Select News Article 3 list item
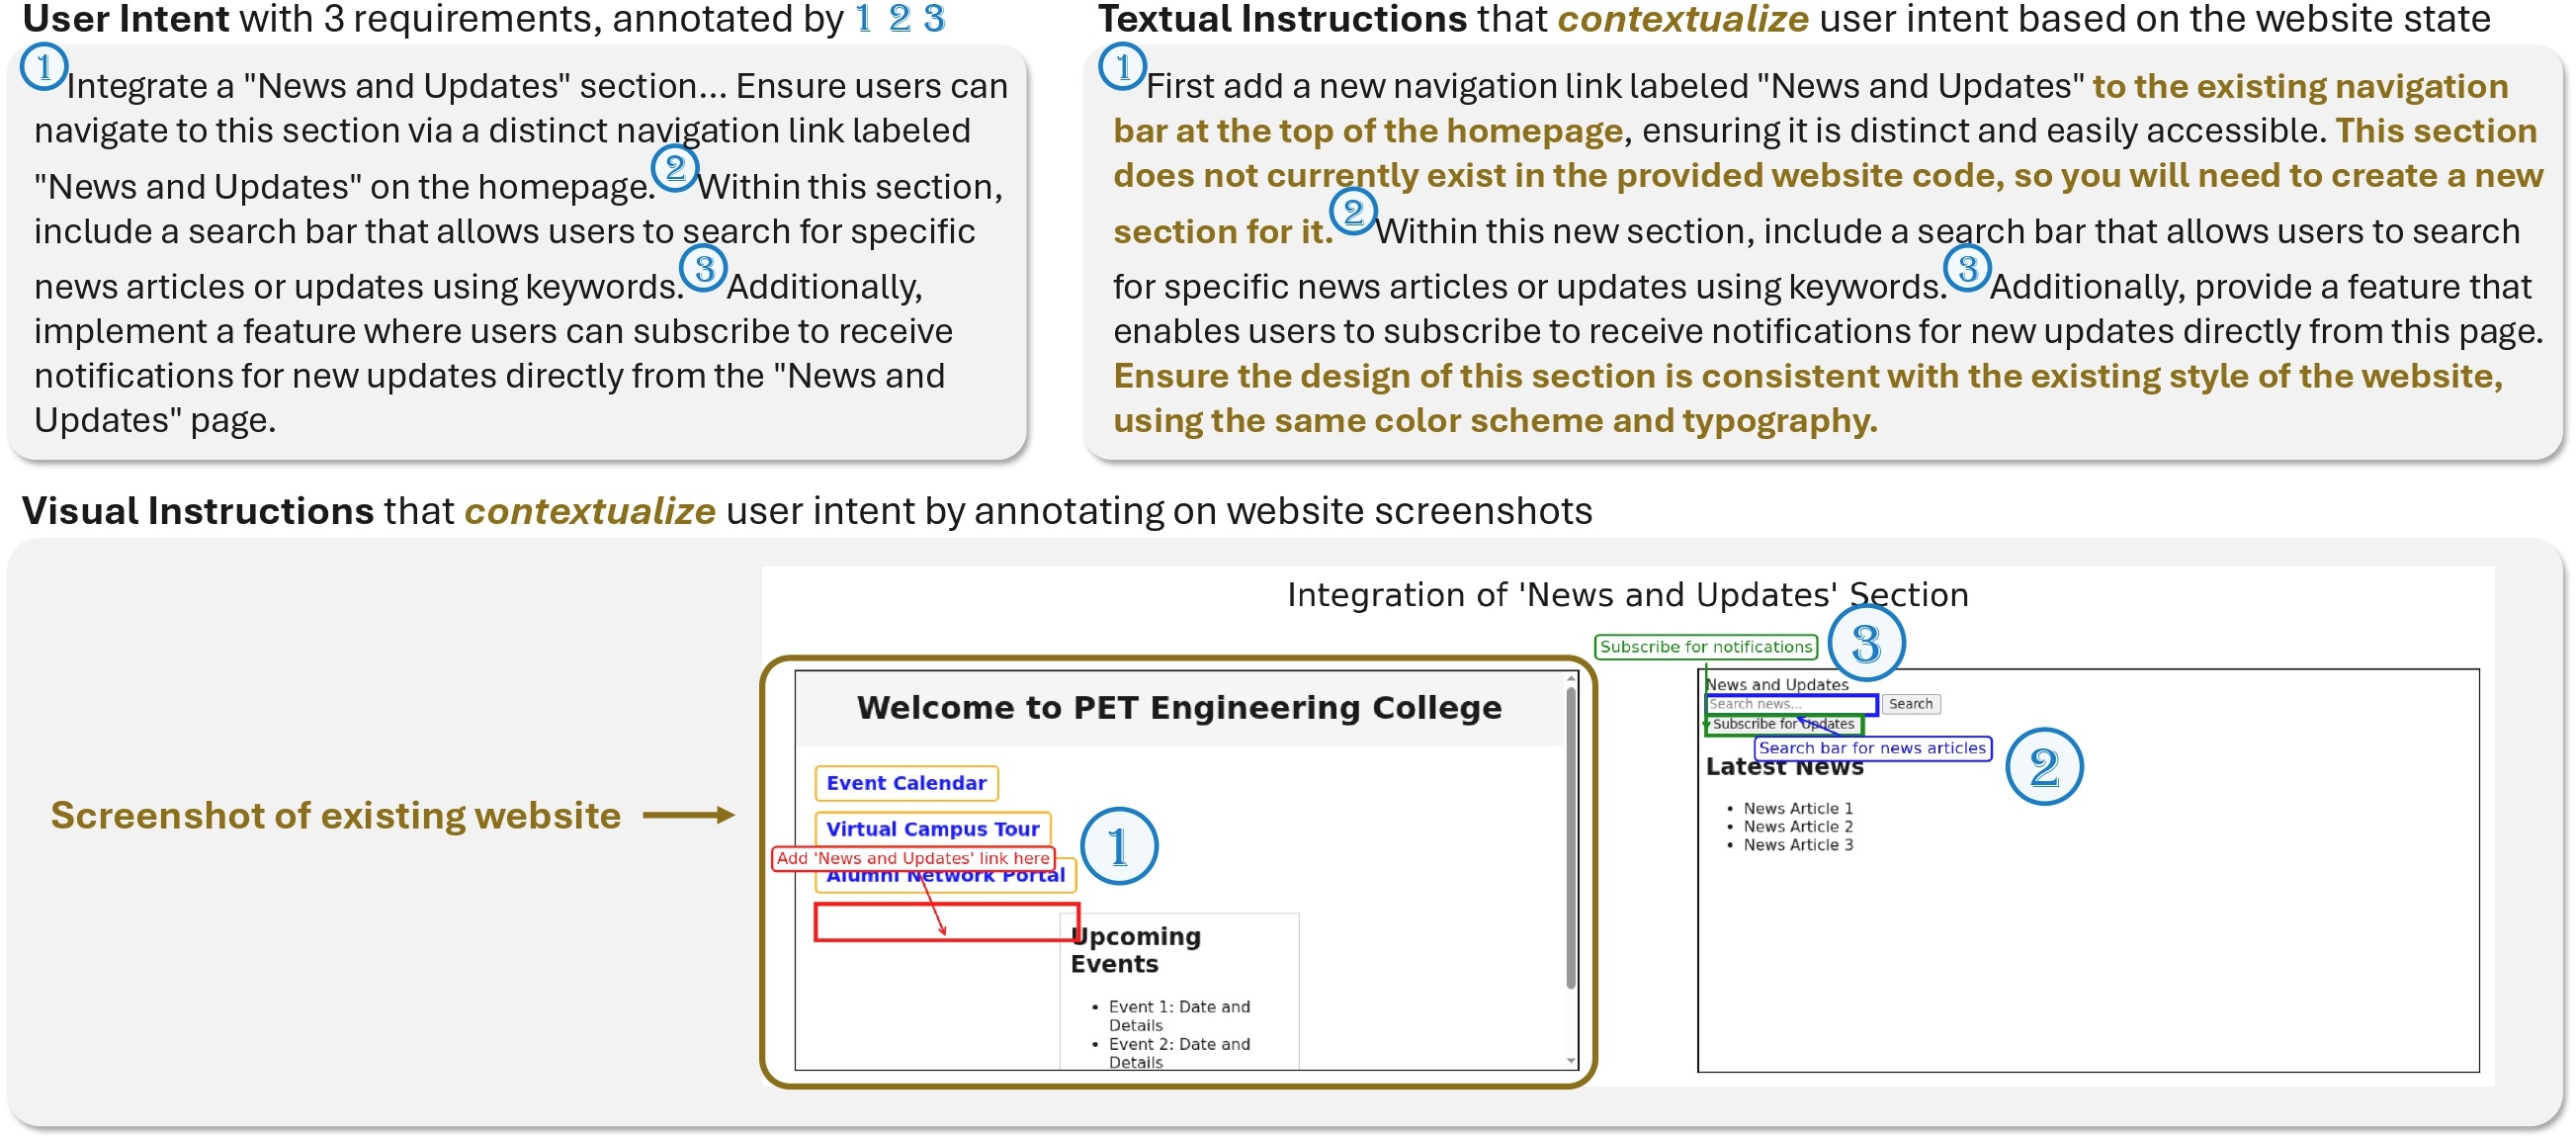The width and height of the screenshot is (2576, 1137). click(1797, 845)
